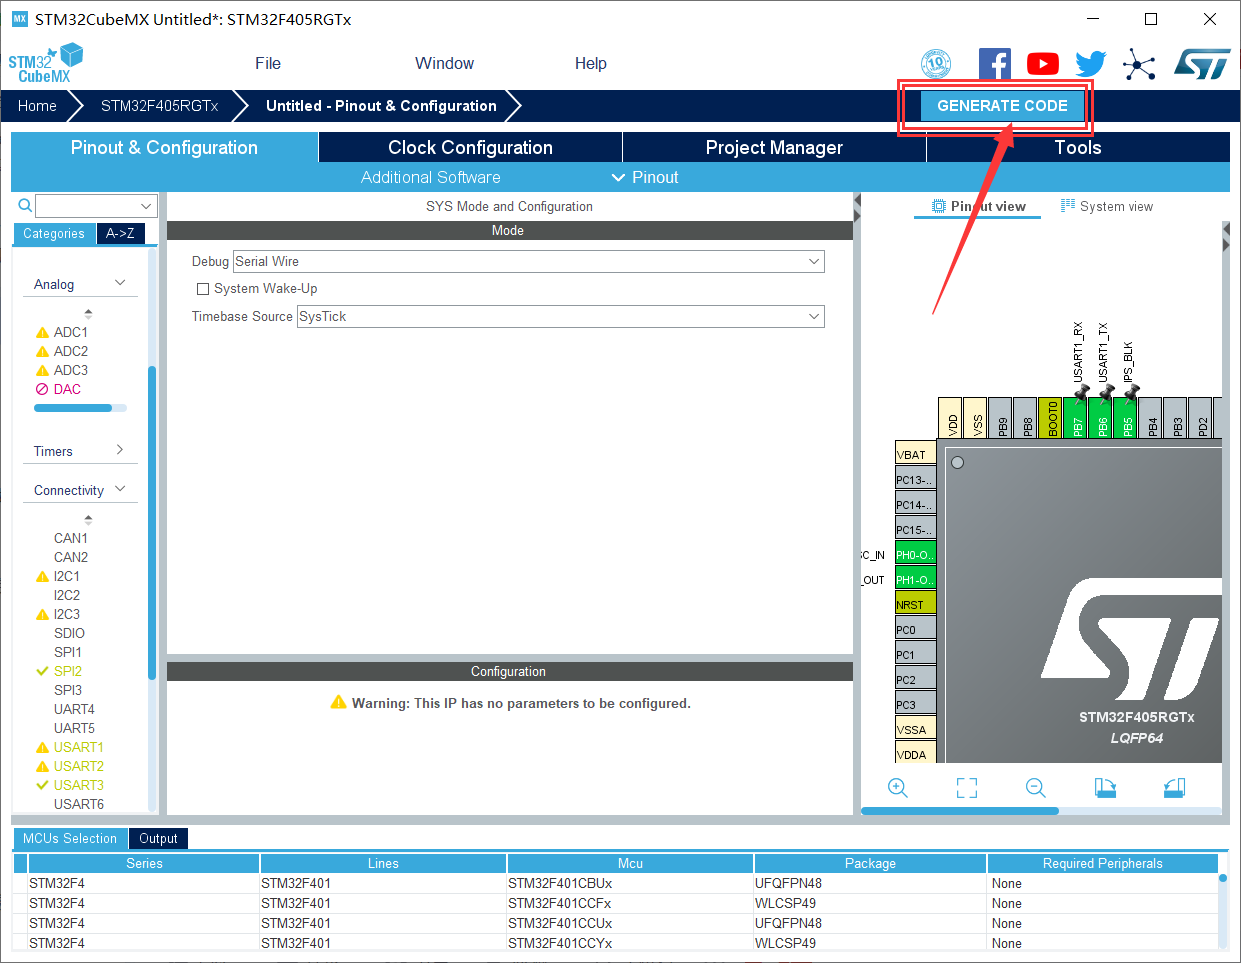The width and height of the screenshot is (1241, 963).
Task: Switch to the MCUs Selection tab
Action: point(70,838)
